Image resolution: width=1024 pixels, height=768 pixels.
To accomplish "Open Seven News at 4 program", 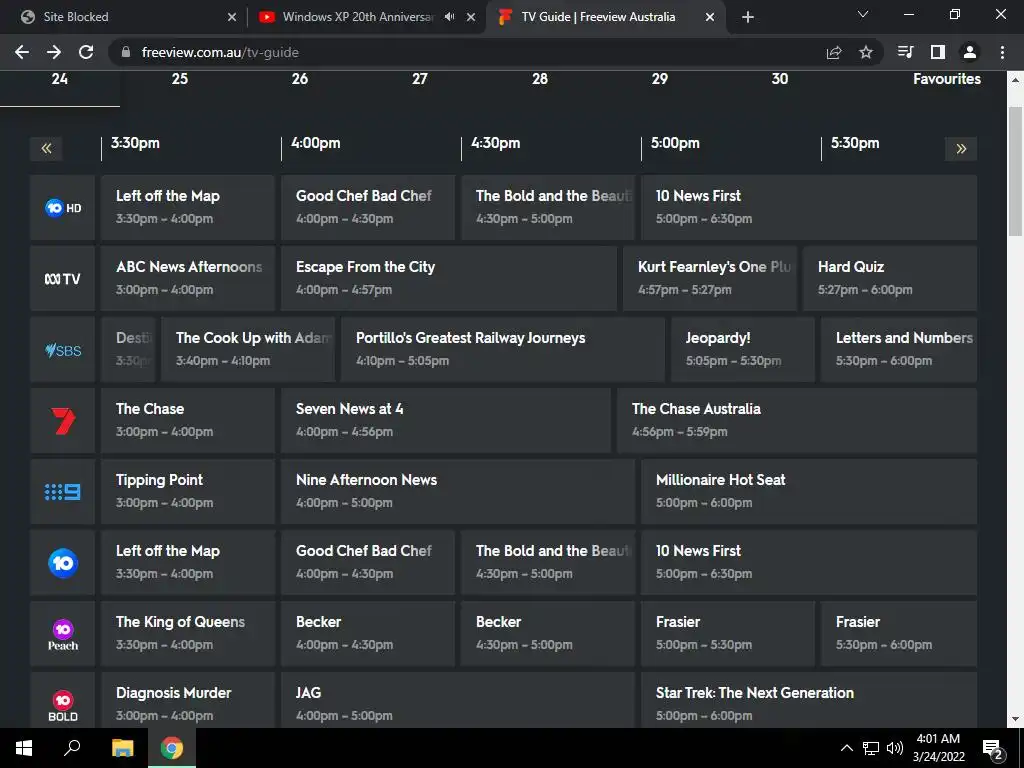I will point(446,421).
